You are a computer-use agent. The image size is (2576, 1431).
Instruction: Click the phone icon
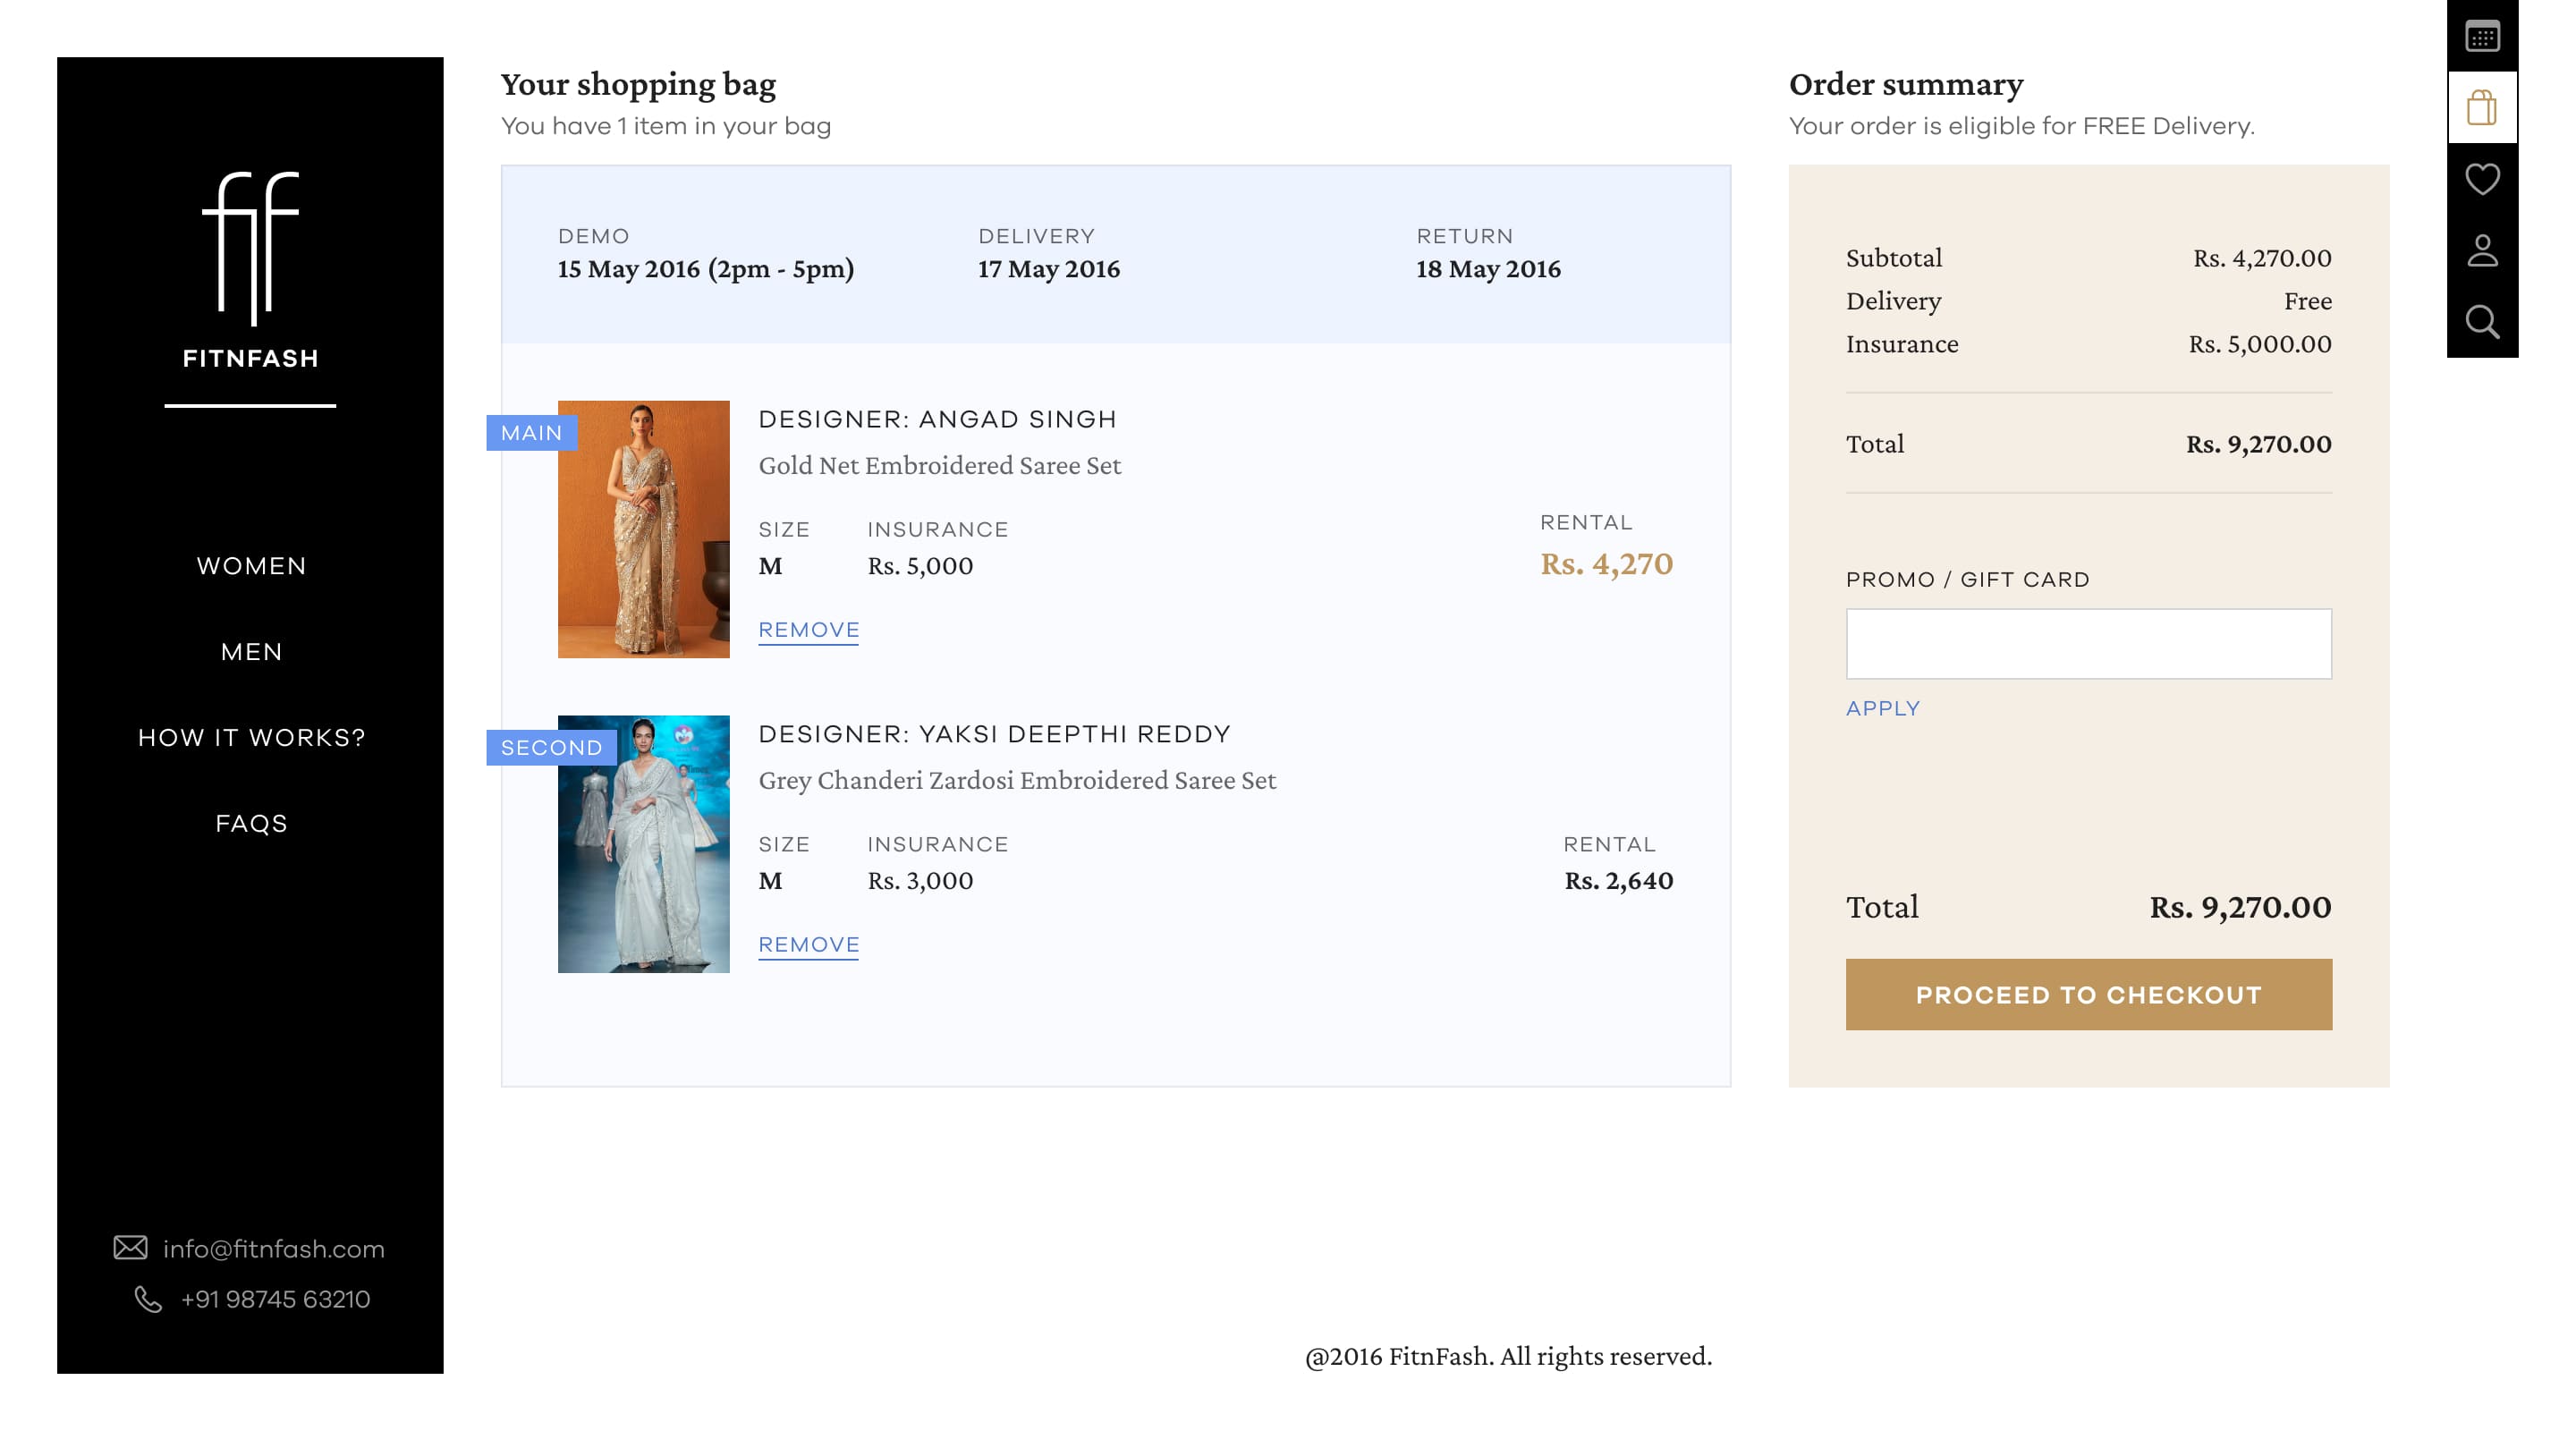(x=148, y=1298)
